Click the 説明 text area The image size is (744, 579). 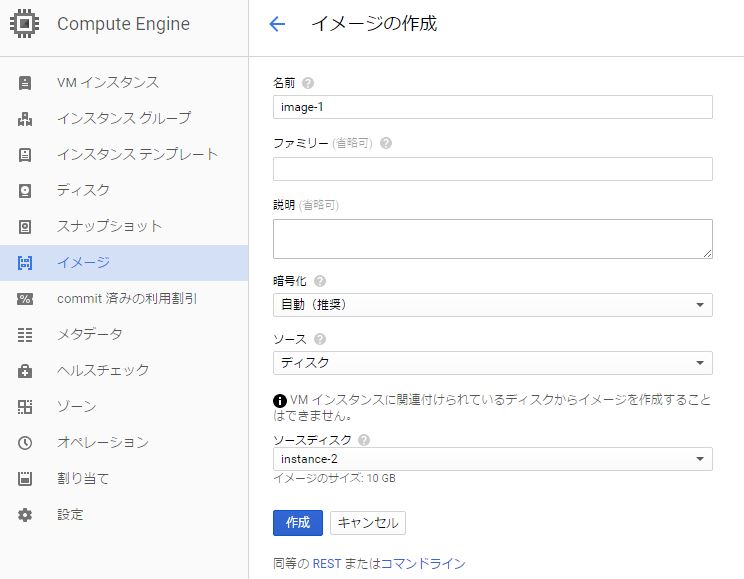click(x=493, y=239)
